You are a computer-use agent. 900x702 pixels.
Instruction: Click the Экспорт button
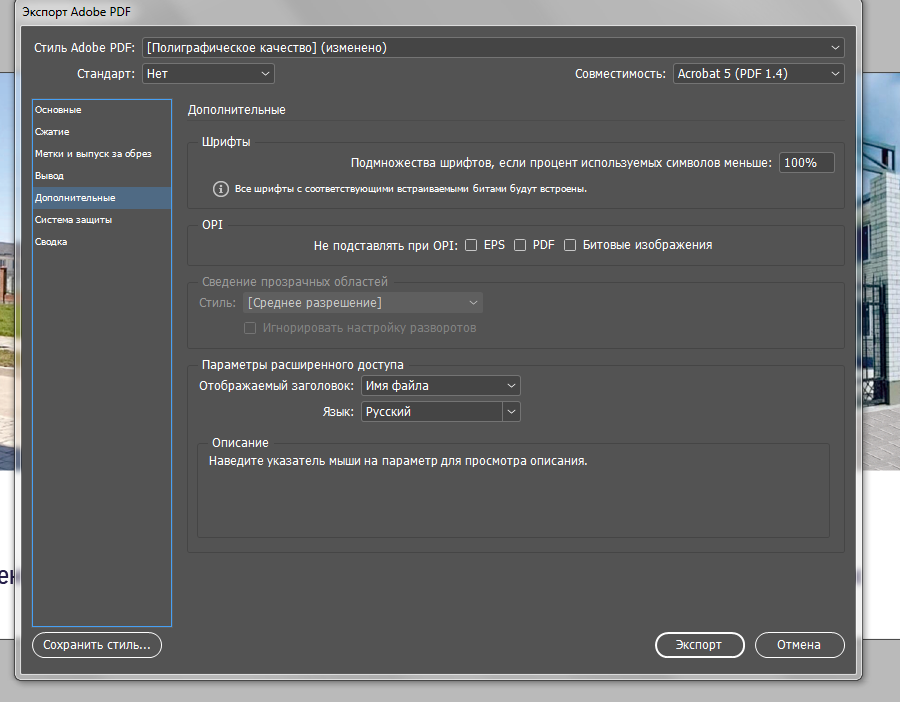[700, 645]
